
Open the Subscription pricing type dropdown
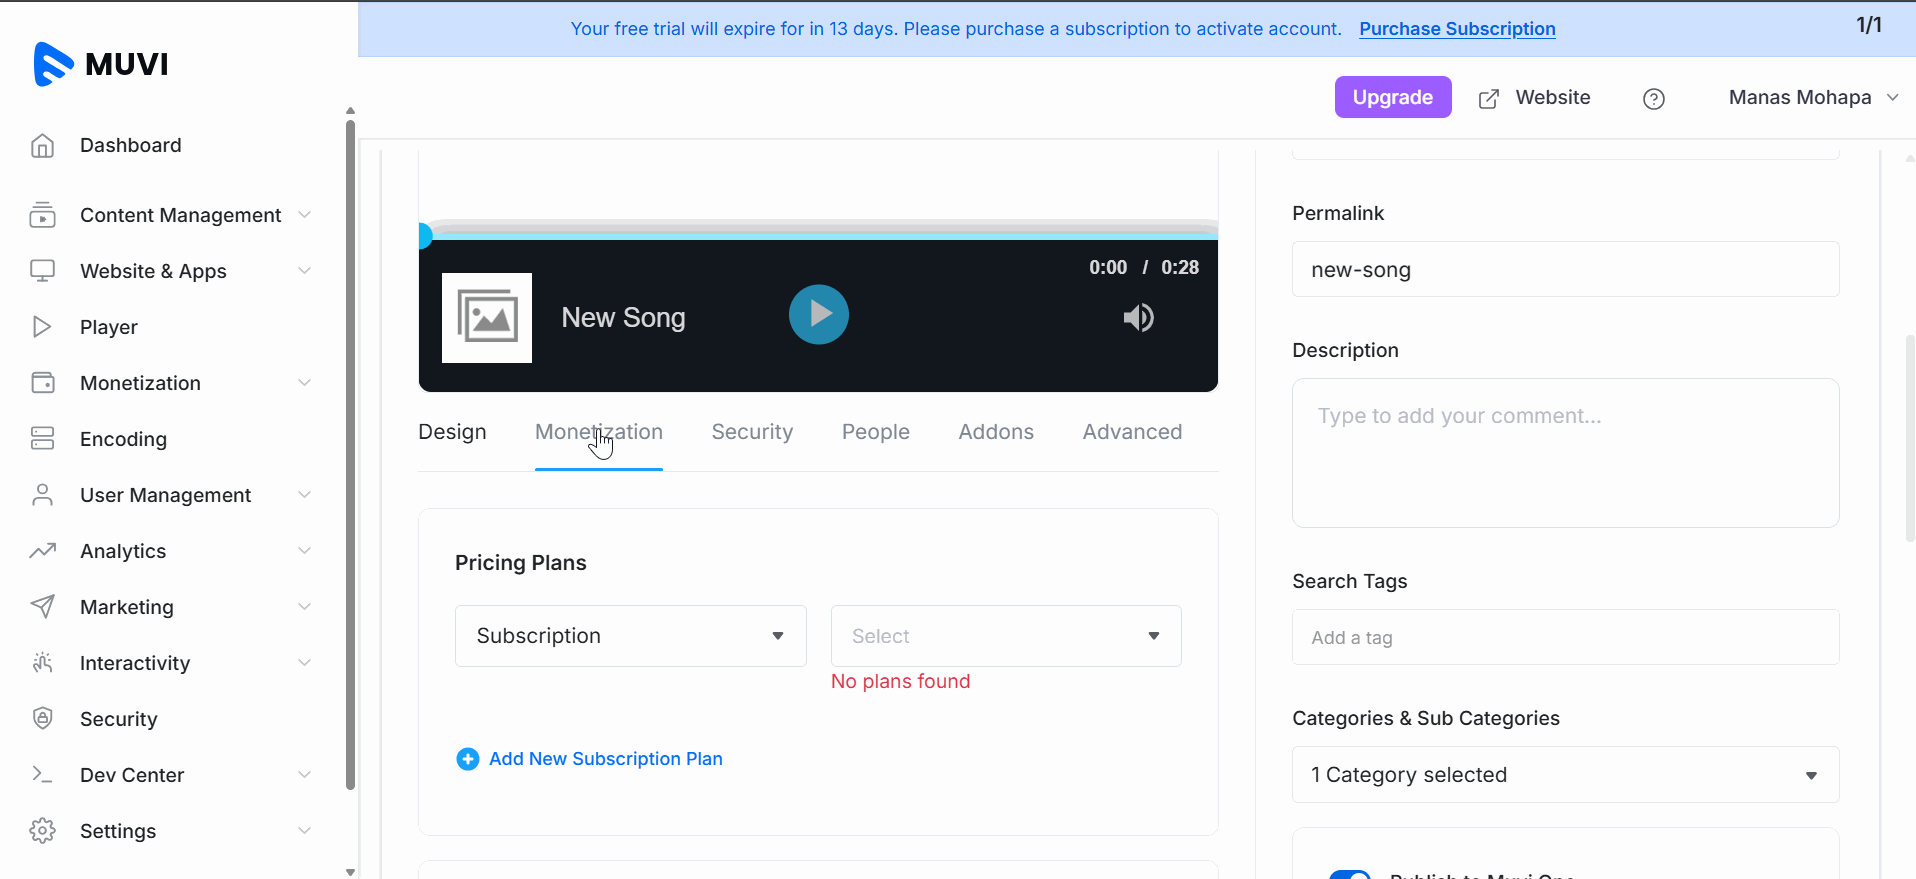(x=630, y=636)
